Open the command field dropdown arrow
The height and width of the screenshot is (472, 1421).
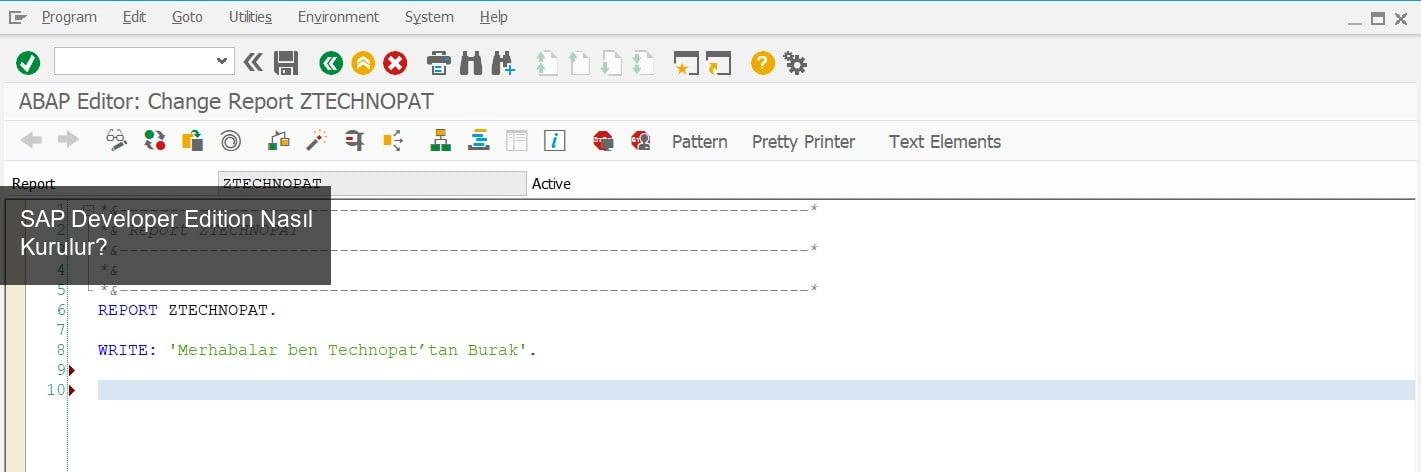222,62
